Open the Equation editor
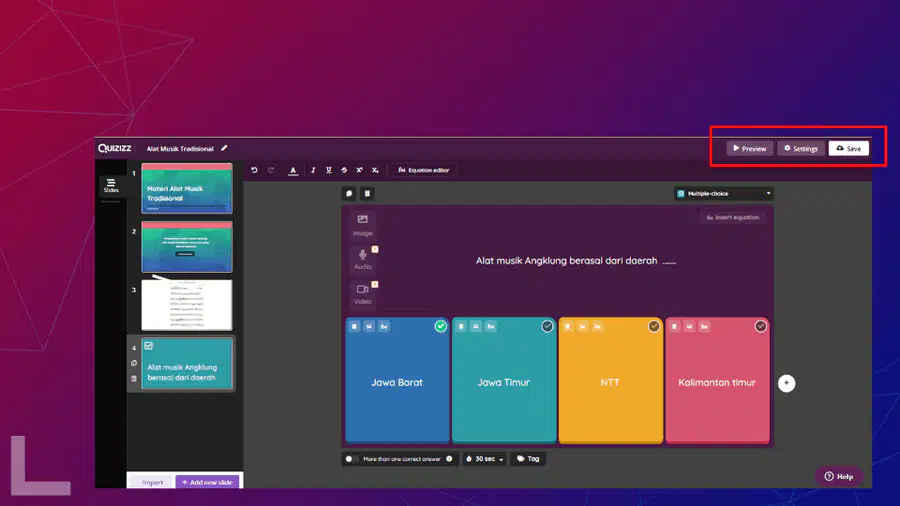 424,170
